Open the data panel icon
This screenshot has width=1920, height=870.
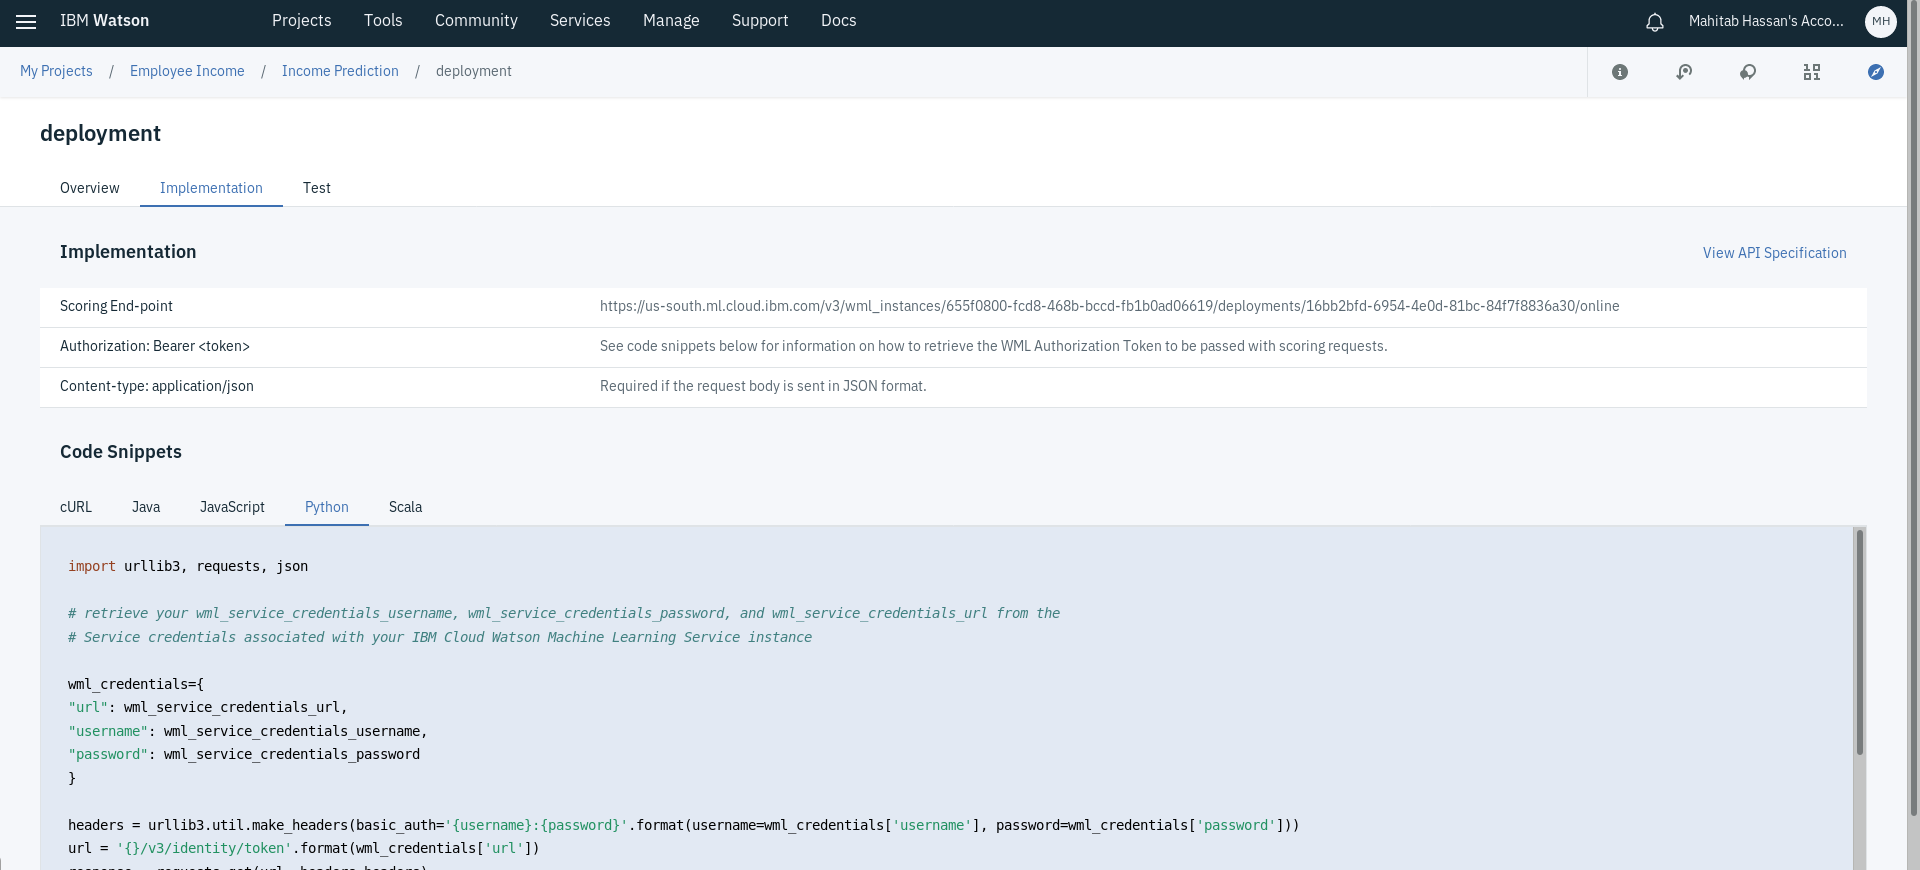click(x=1812, y=72)
